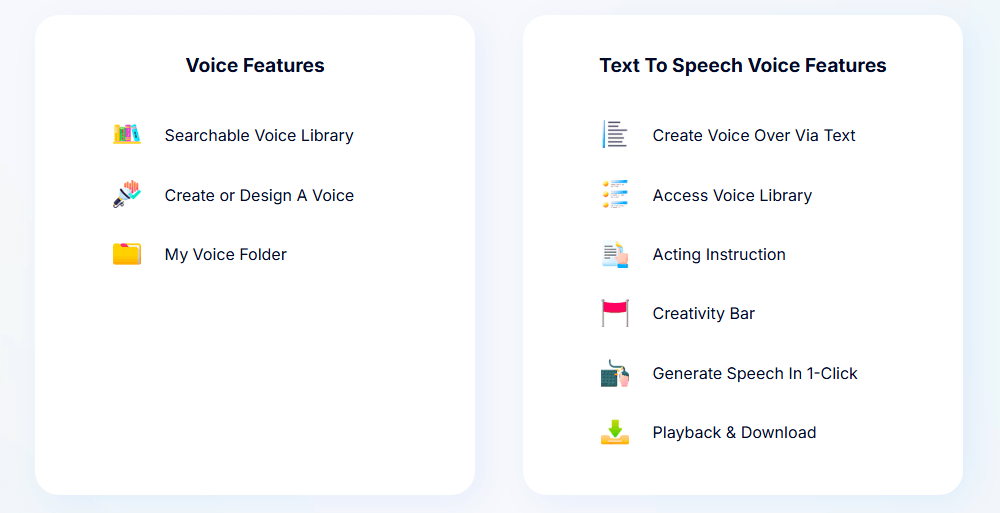The height and width of the screenshot is (513, 1000).
Task: Select Create or Design A Voice text
Action: (x=259, y=195)
